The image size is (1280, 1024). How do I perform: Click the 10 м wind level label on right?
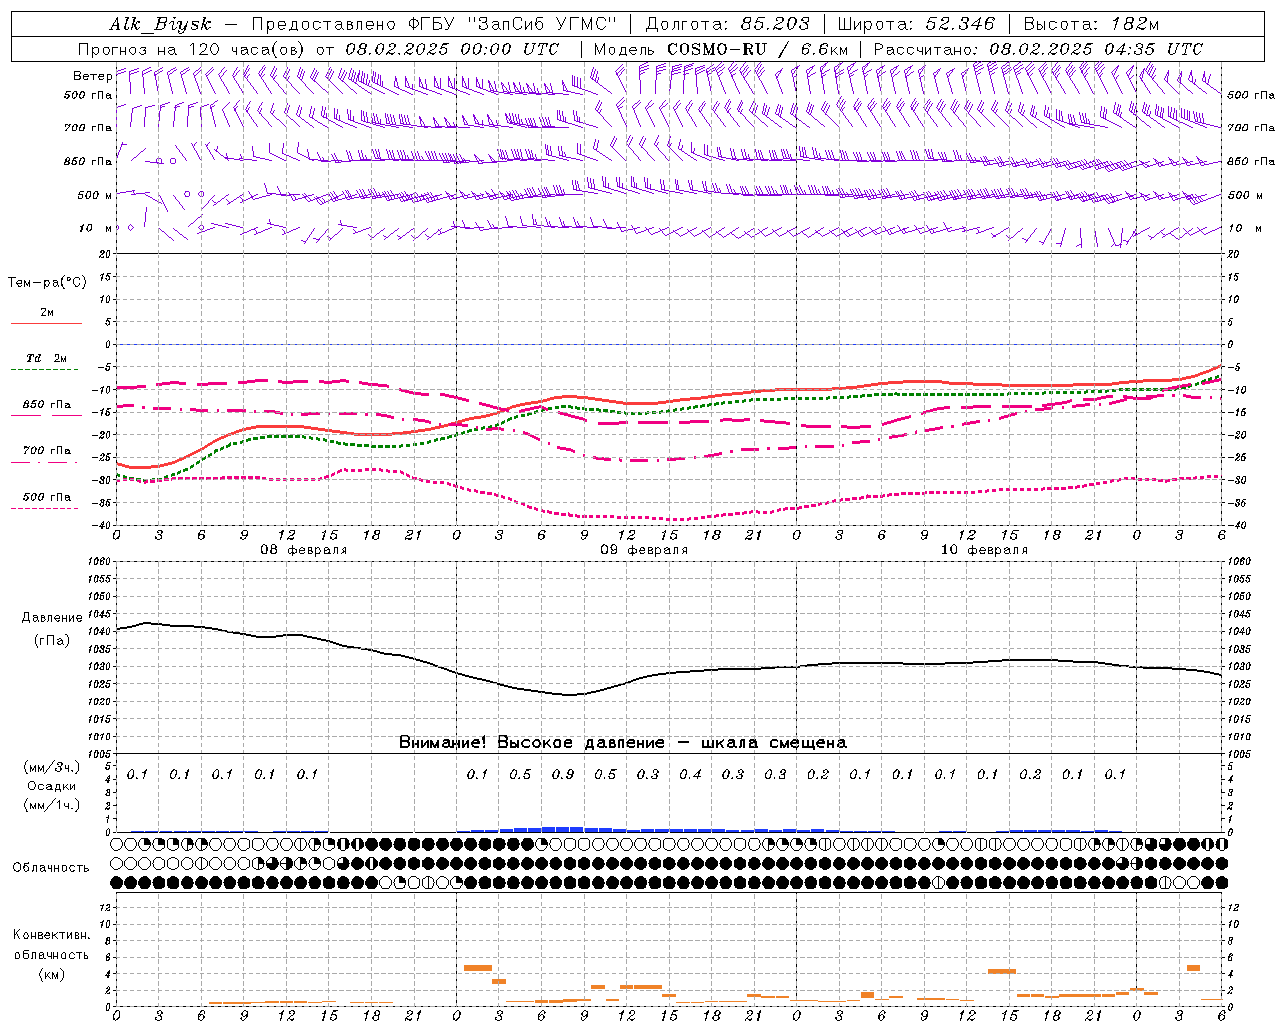tap(1244, 228)
